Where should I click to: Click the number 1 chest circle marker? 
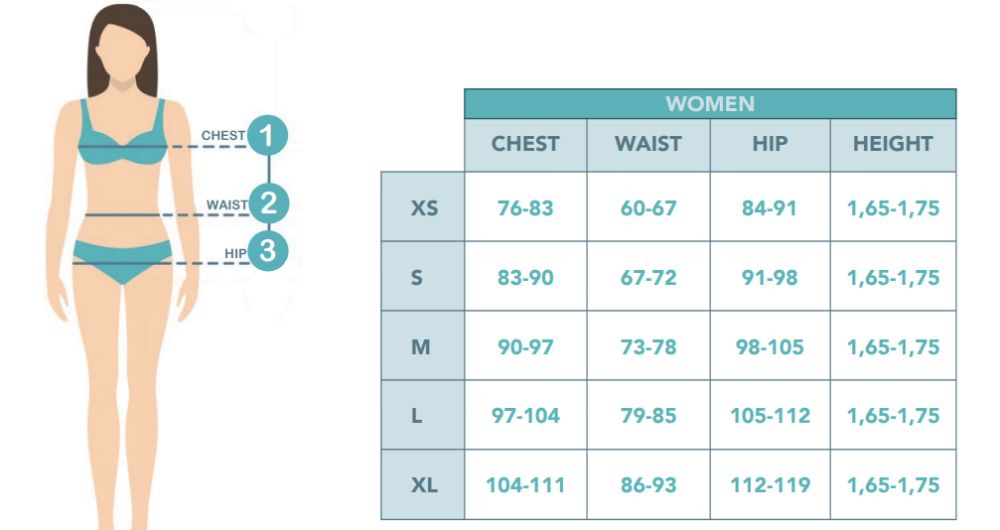(268, 135)
